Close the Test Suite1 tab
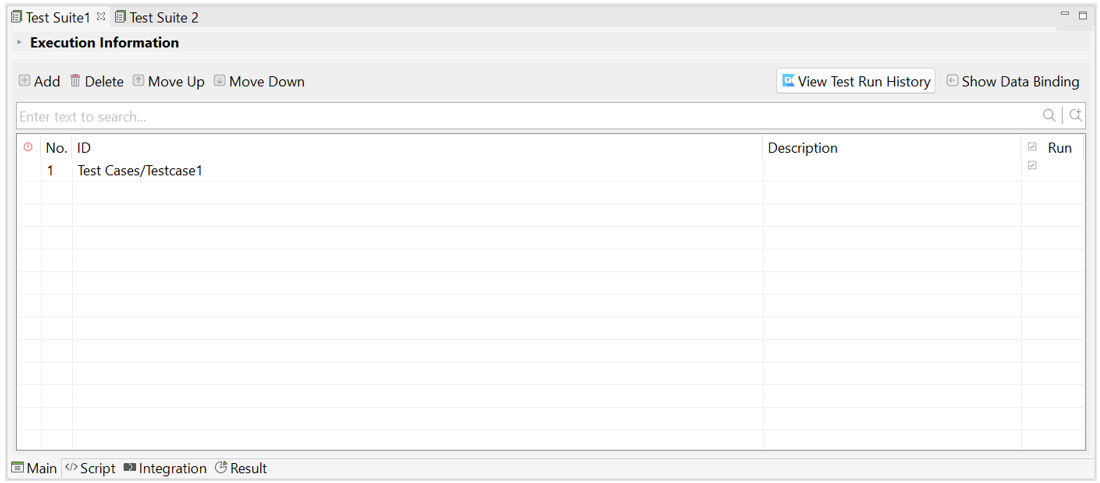The image size is (1100, 483). point(101,17)
